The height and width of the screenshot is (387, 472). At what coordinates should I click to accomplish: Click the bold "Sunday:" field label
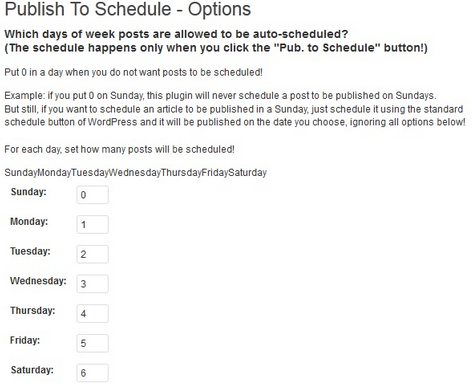[29, 192]
